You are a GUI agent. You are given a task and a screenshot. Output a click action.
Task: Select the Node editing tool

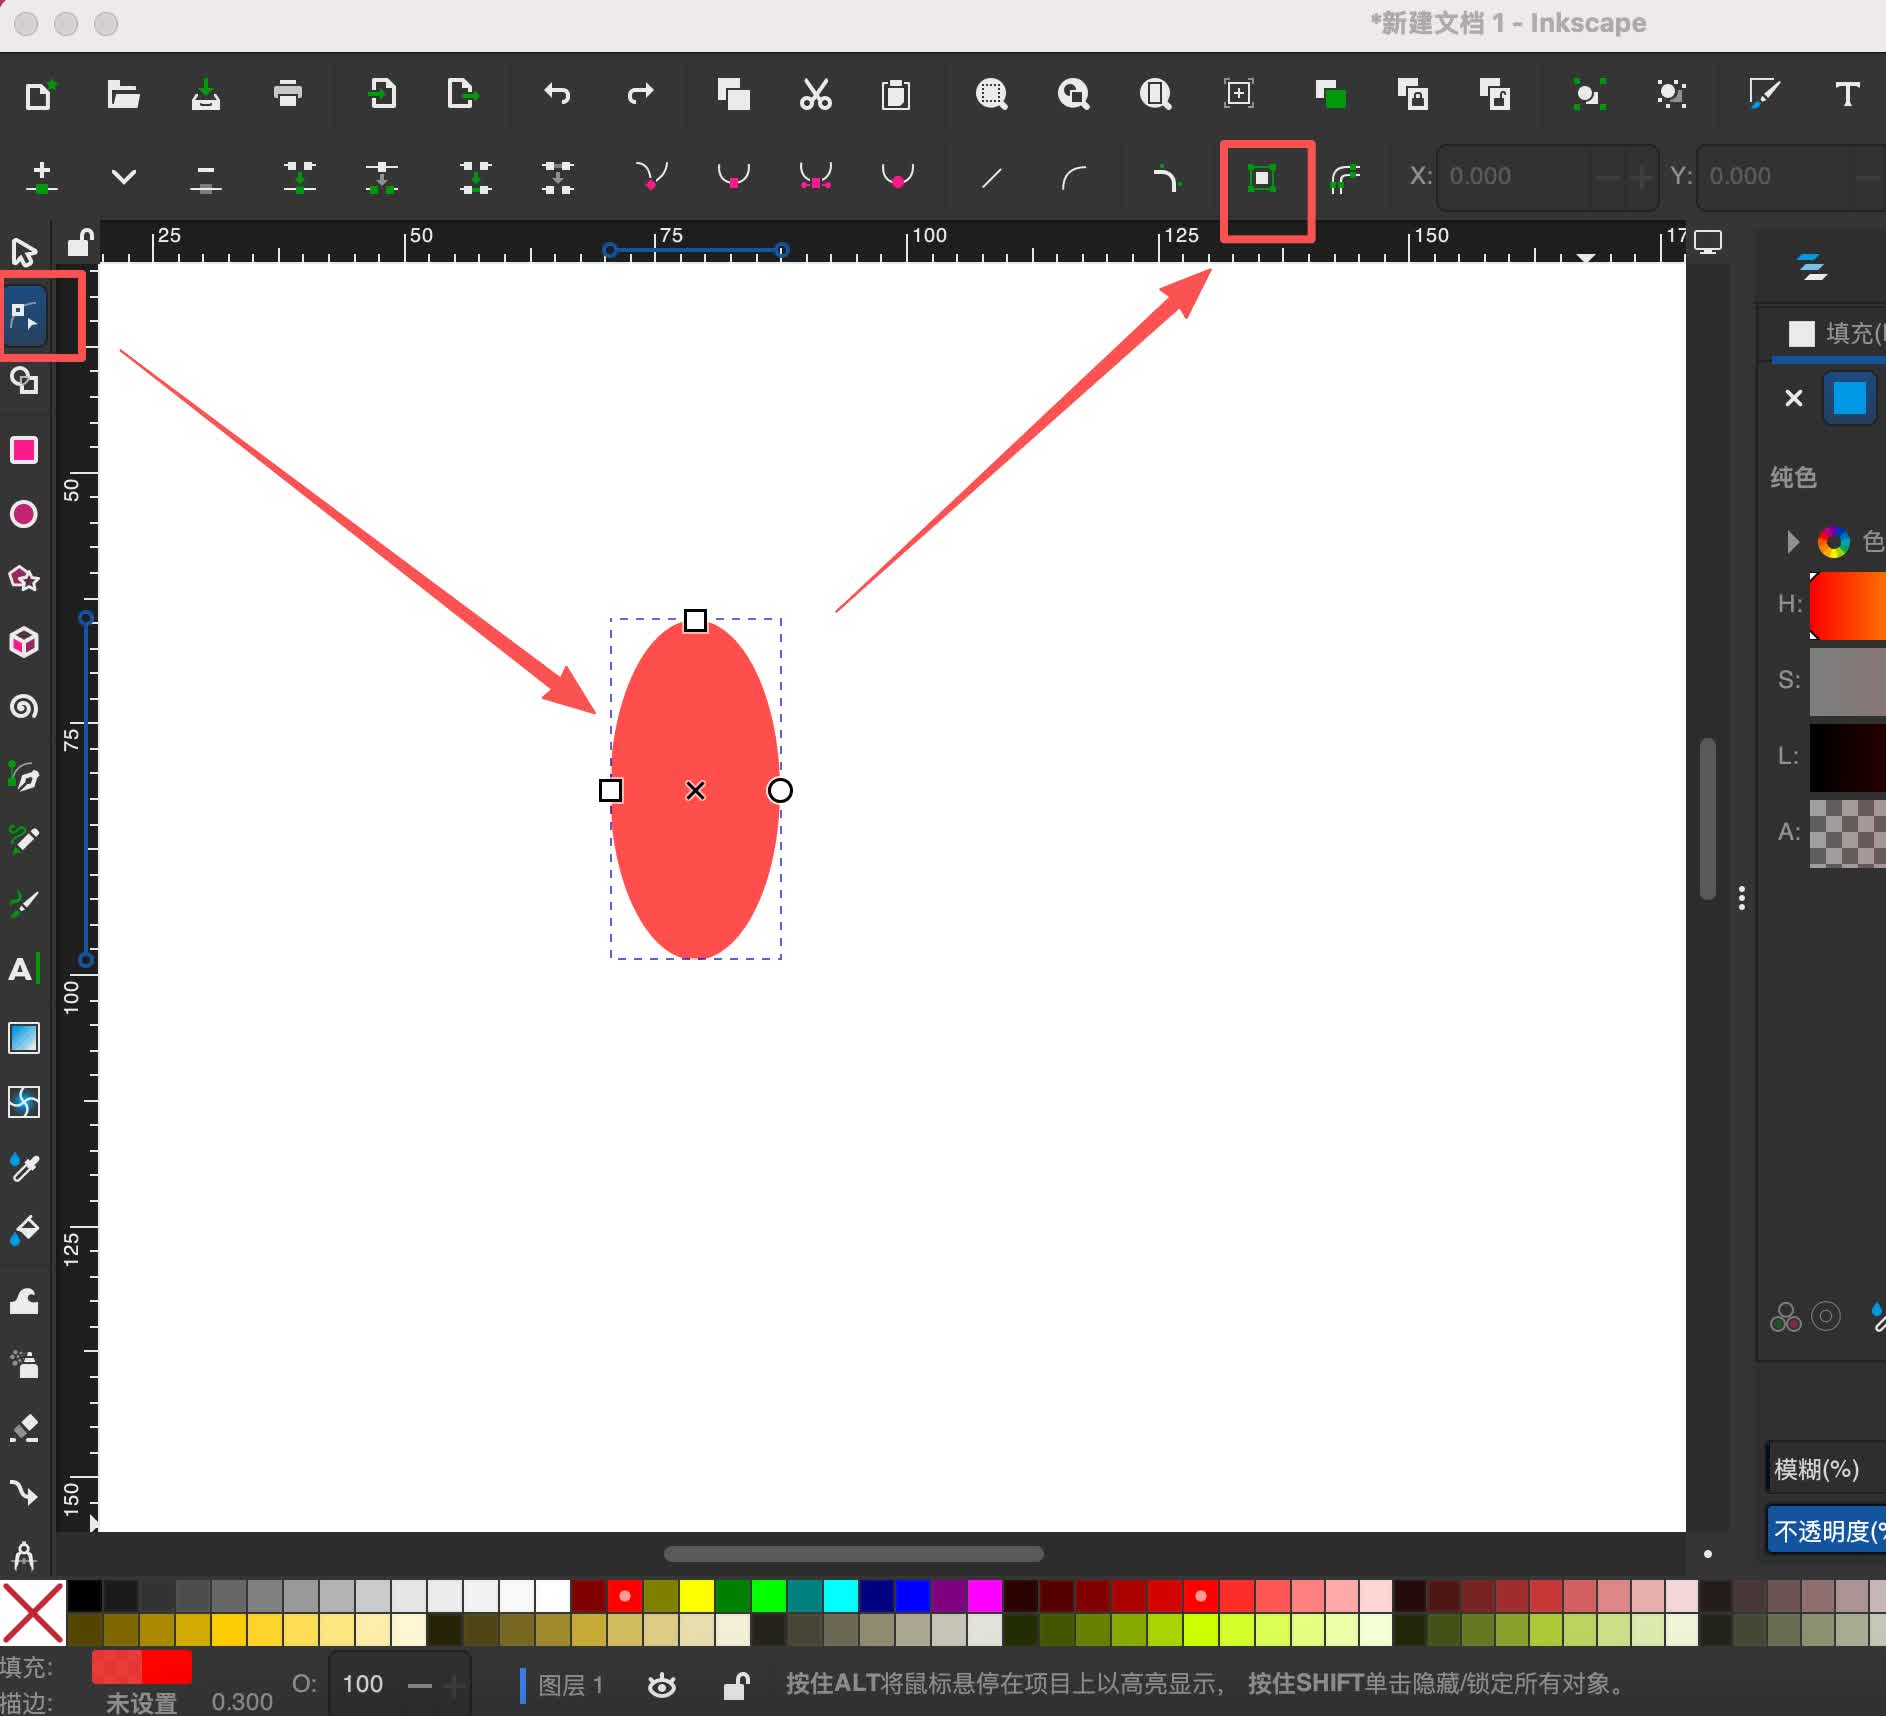[x=24, y=316]
